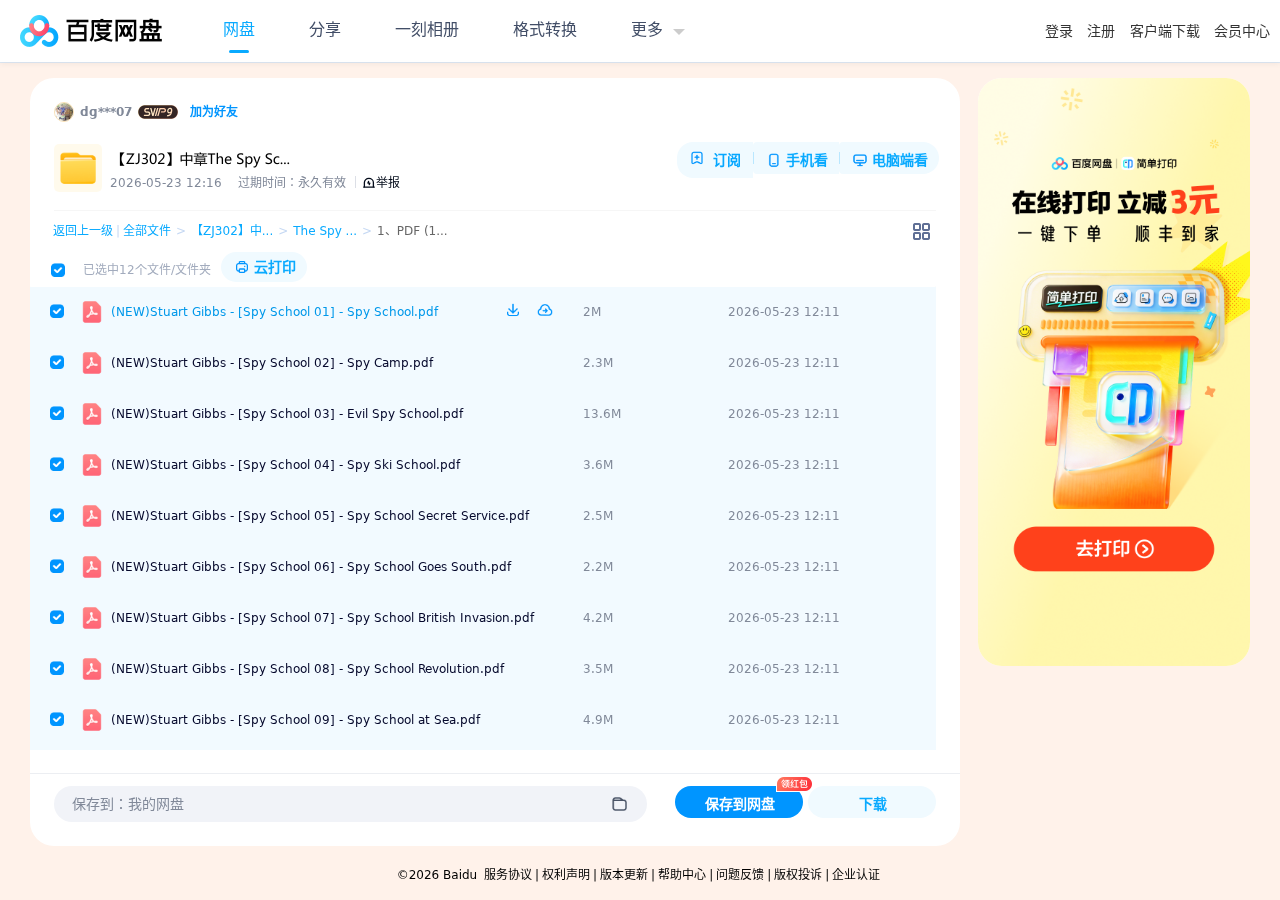Subscribe with 订阅 button

point(716,160)
